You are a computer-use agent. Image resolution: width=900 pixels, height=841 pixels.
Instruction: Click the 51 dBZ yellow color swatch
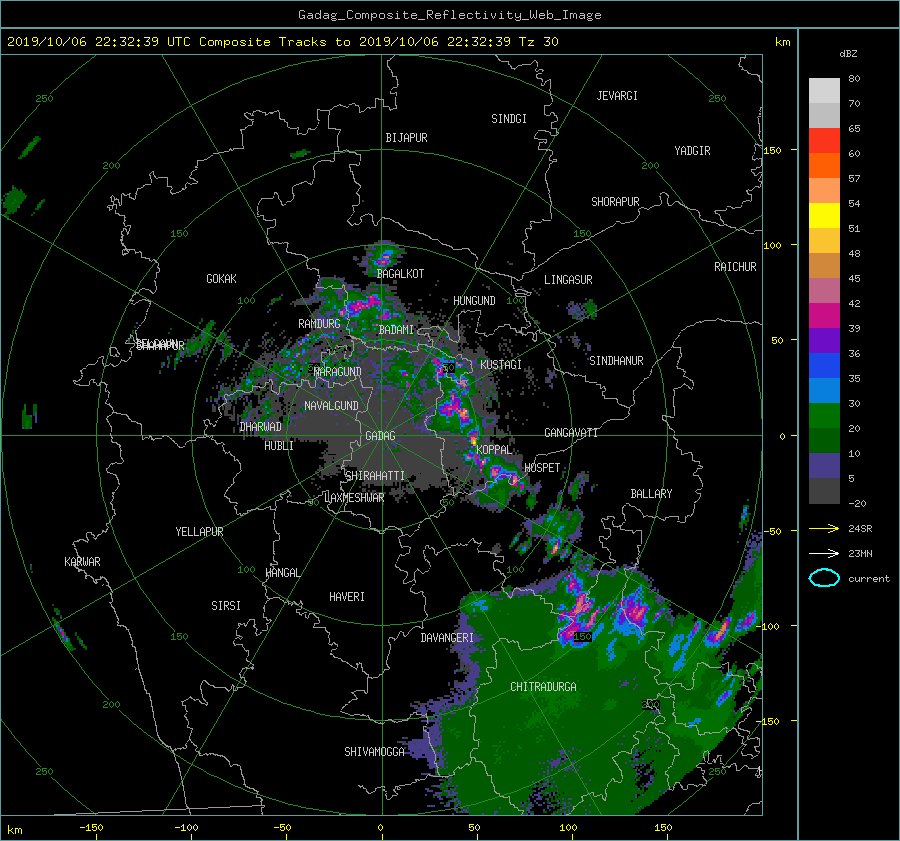824,216
